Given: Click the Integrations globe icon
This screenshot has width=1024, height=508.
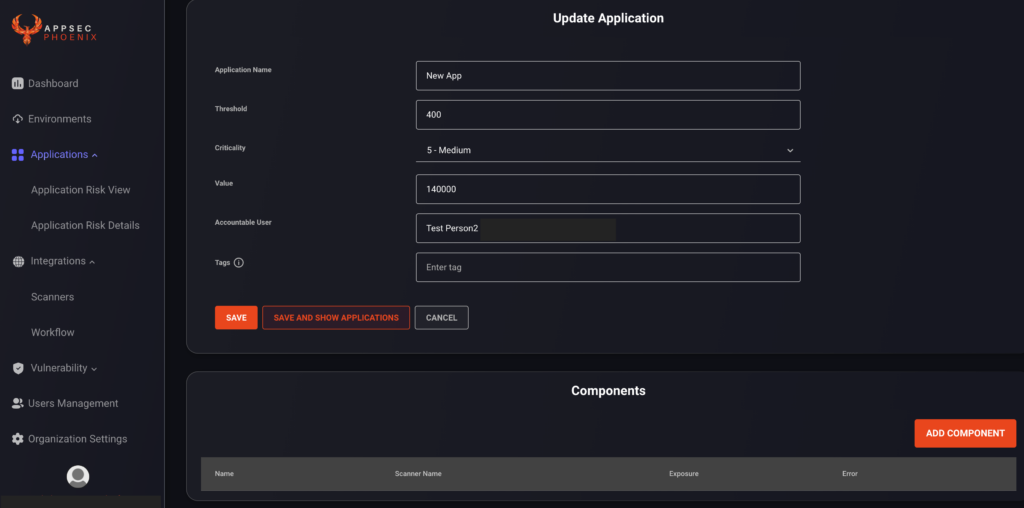Looking at the screenshot, I should [18, 261].
